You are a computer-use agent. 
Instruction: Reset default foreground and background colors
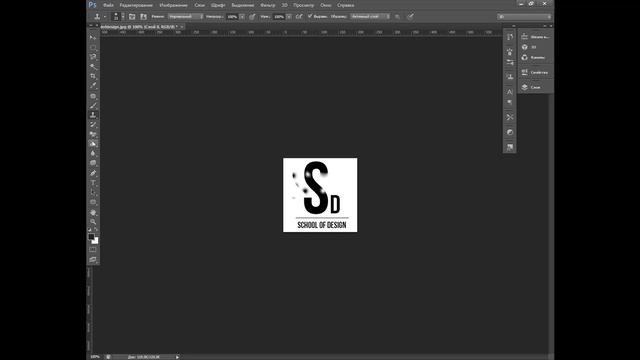click(90, 230)
